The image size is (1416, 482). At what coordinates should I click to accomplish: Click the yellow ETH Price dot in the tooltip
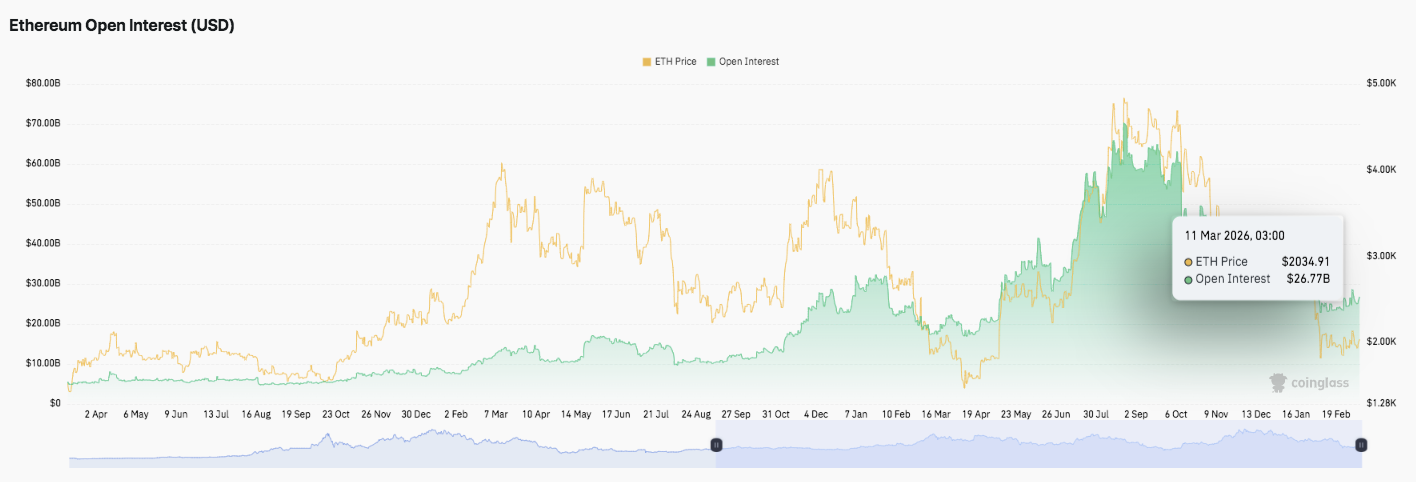[1189, 262]
